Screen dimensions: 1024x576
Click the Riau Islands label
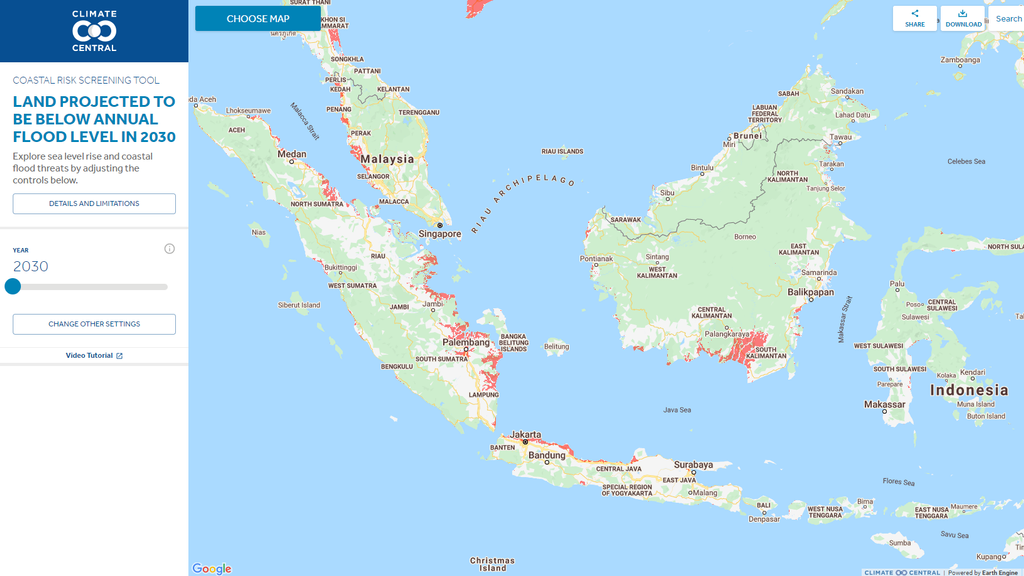click(562, 152)
